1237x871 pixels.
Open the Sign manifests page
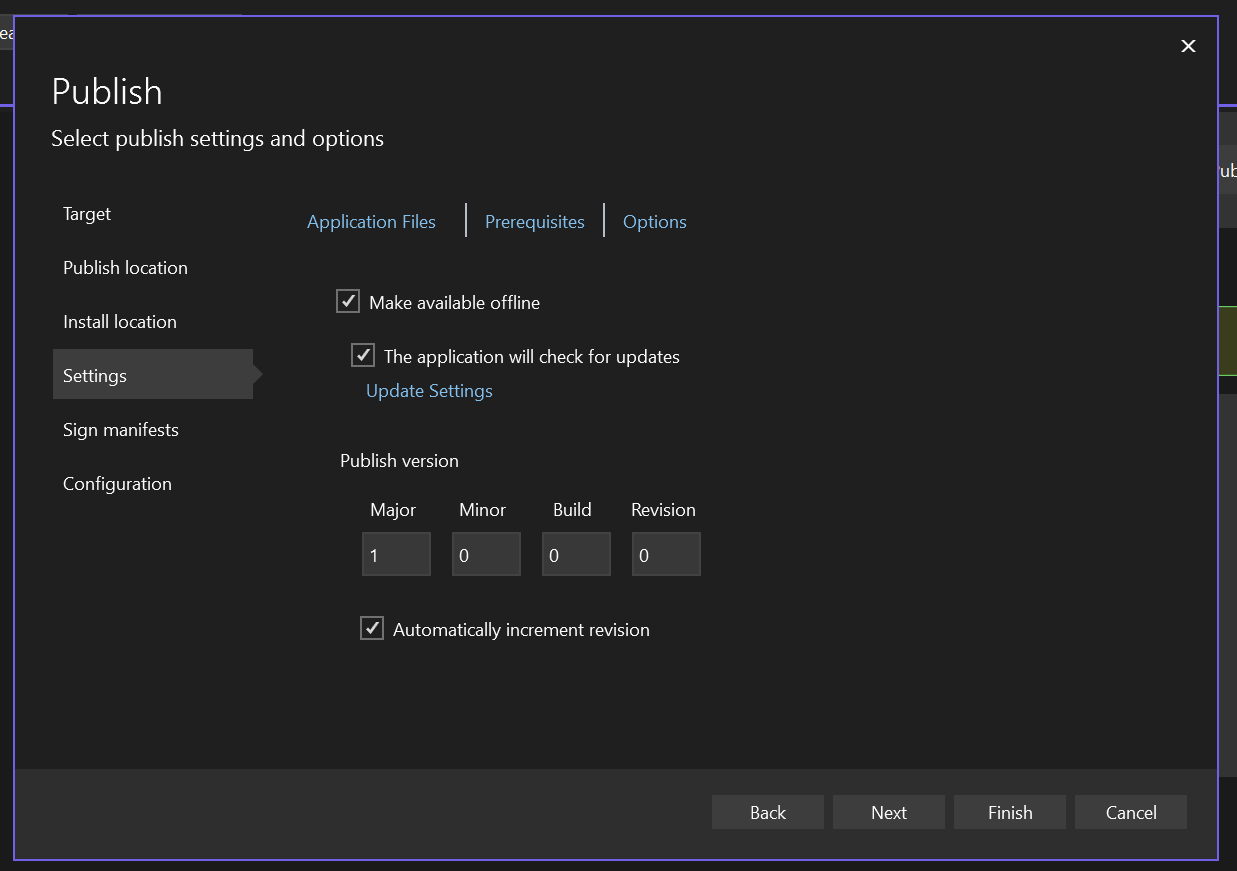tap(120, 429)
